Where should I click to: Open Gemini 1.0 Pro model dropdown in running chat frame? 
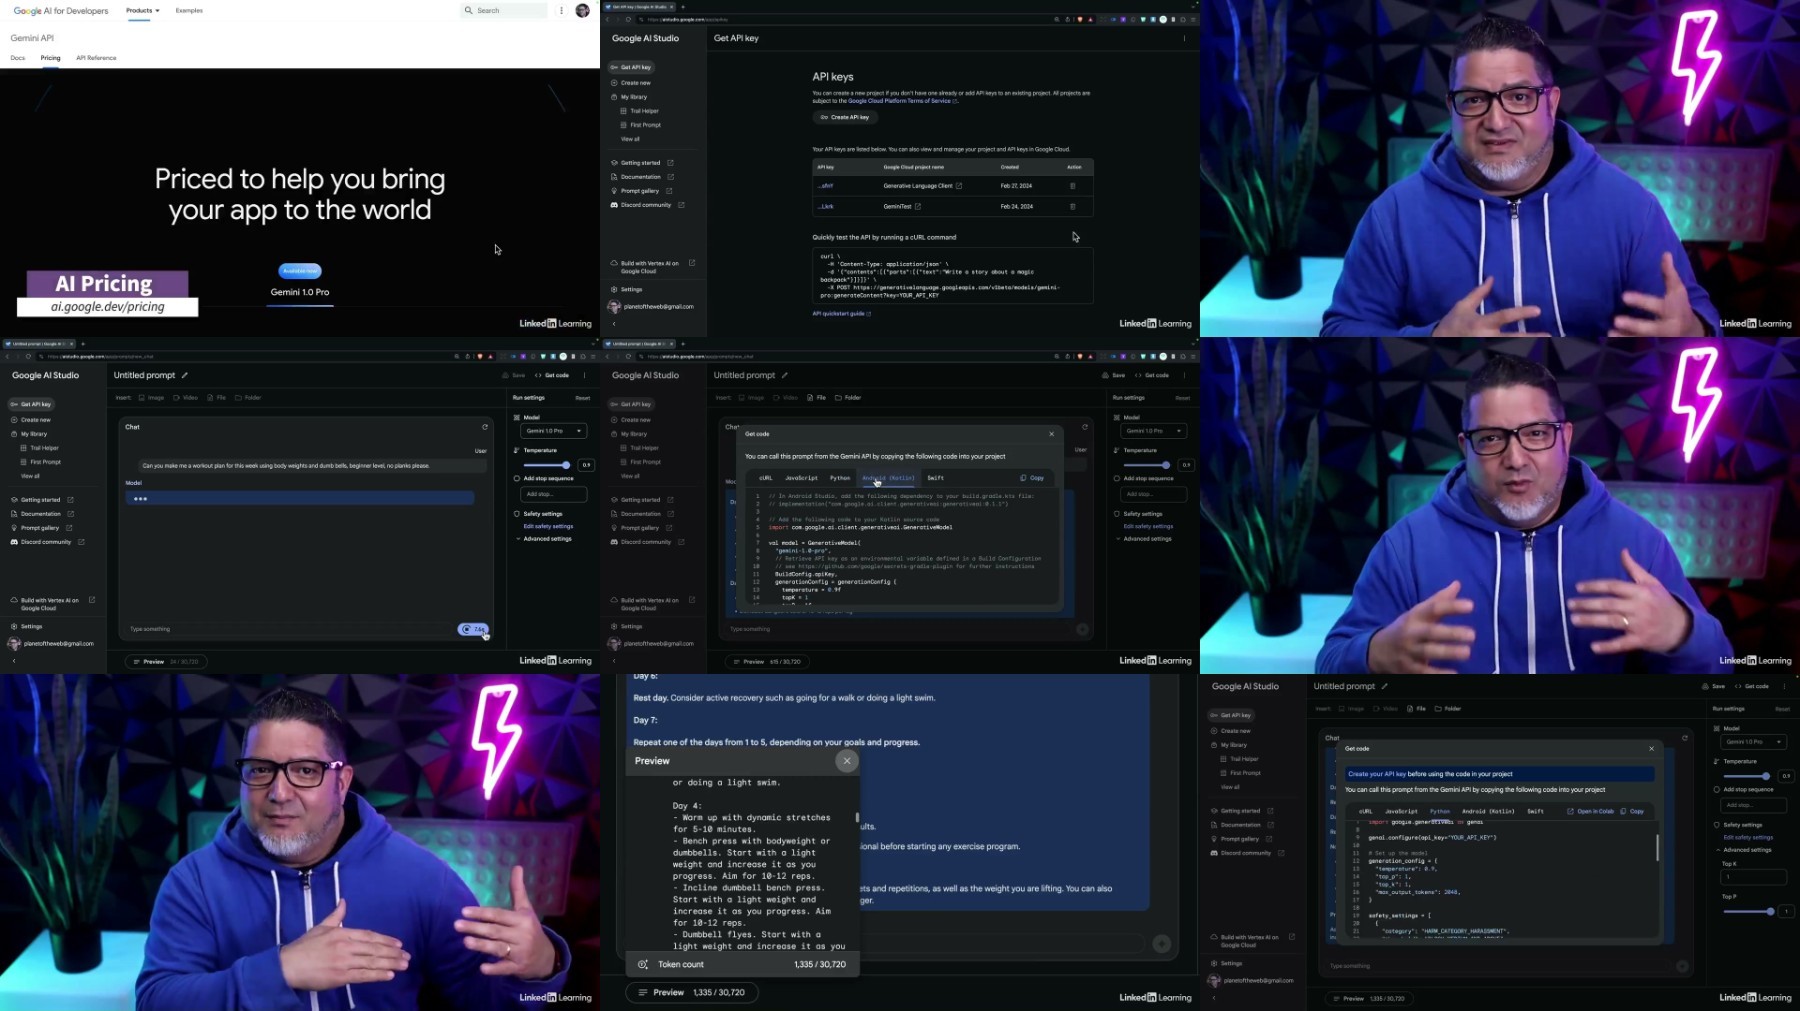click(x=553, y=431)
